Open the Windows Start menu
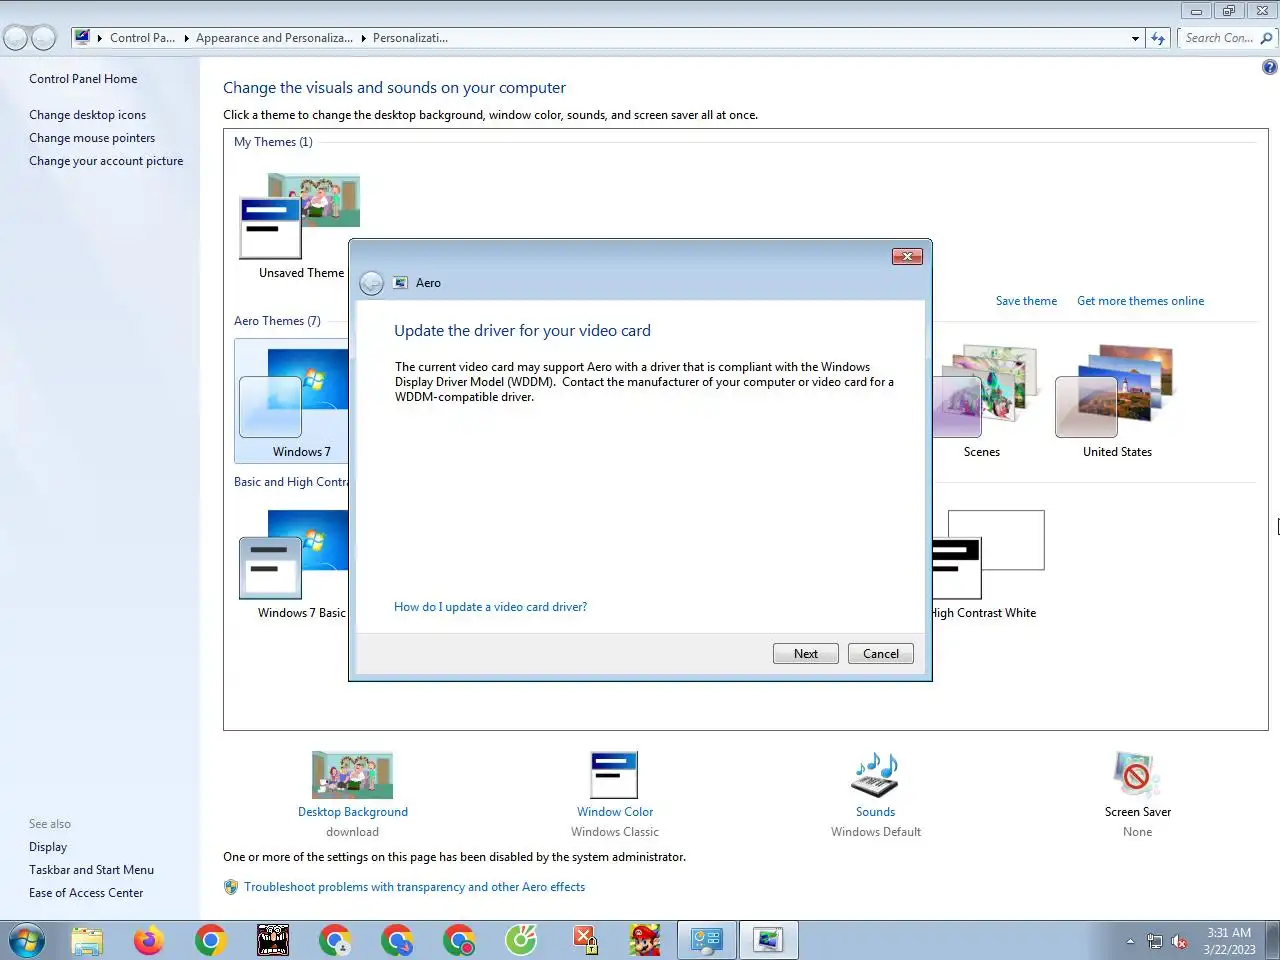The height and width of the screenshot is (960, 1280). click(x=27, y=940)
